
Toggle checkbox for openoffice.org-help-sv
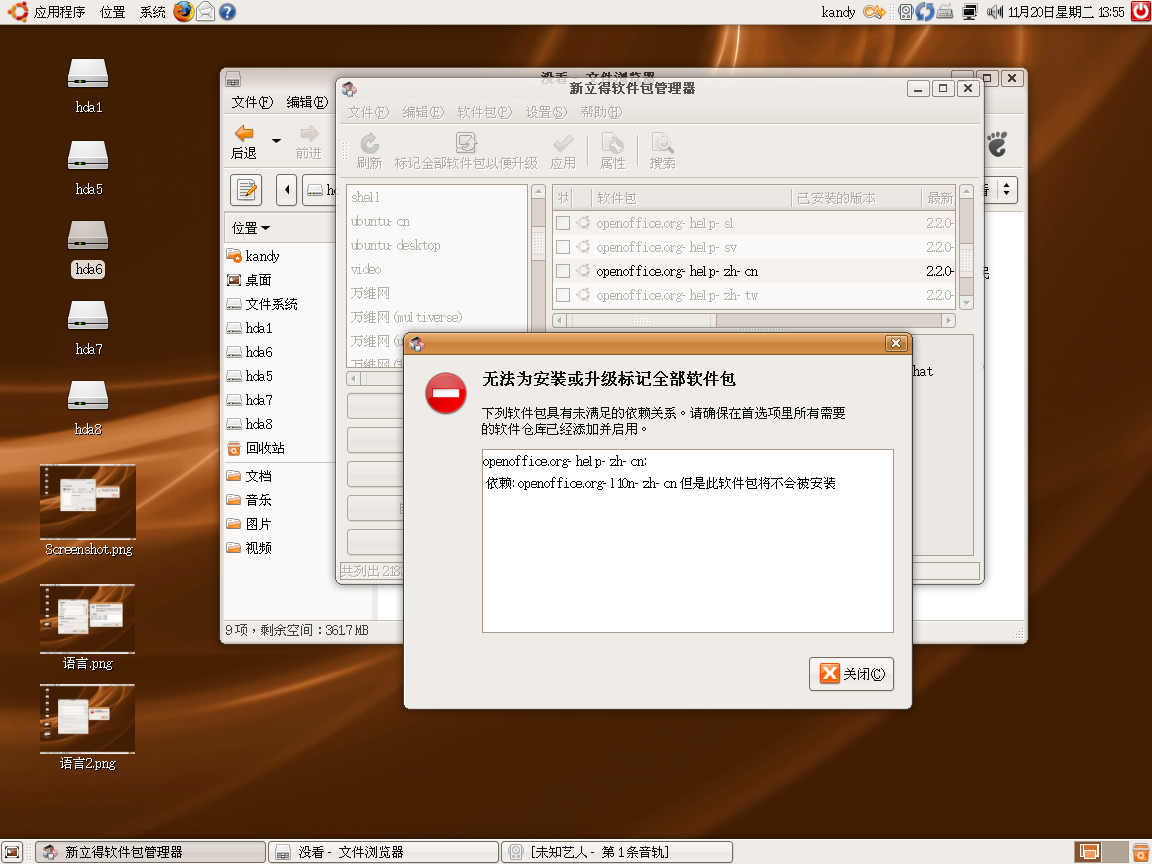tap(564, 247)
